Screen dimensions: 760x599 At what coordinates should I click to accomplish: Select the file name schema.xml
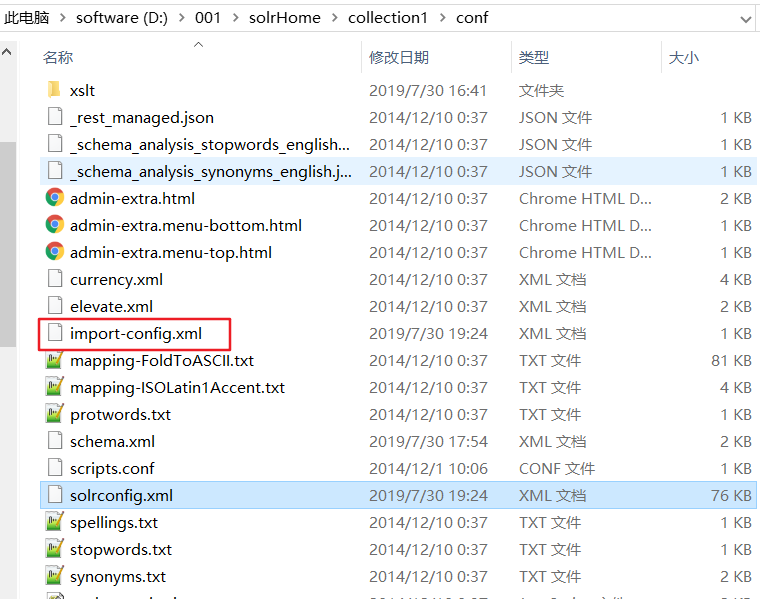112,441
